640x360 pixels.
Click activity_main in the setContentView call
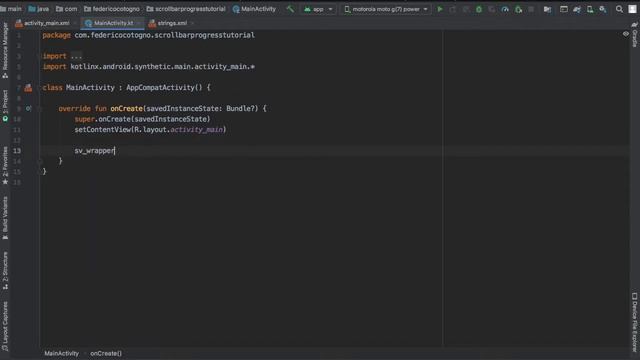pos(197,130)
